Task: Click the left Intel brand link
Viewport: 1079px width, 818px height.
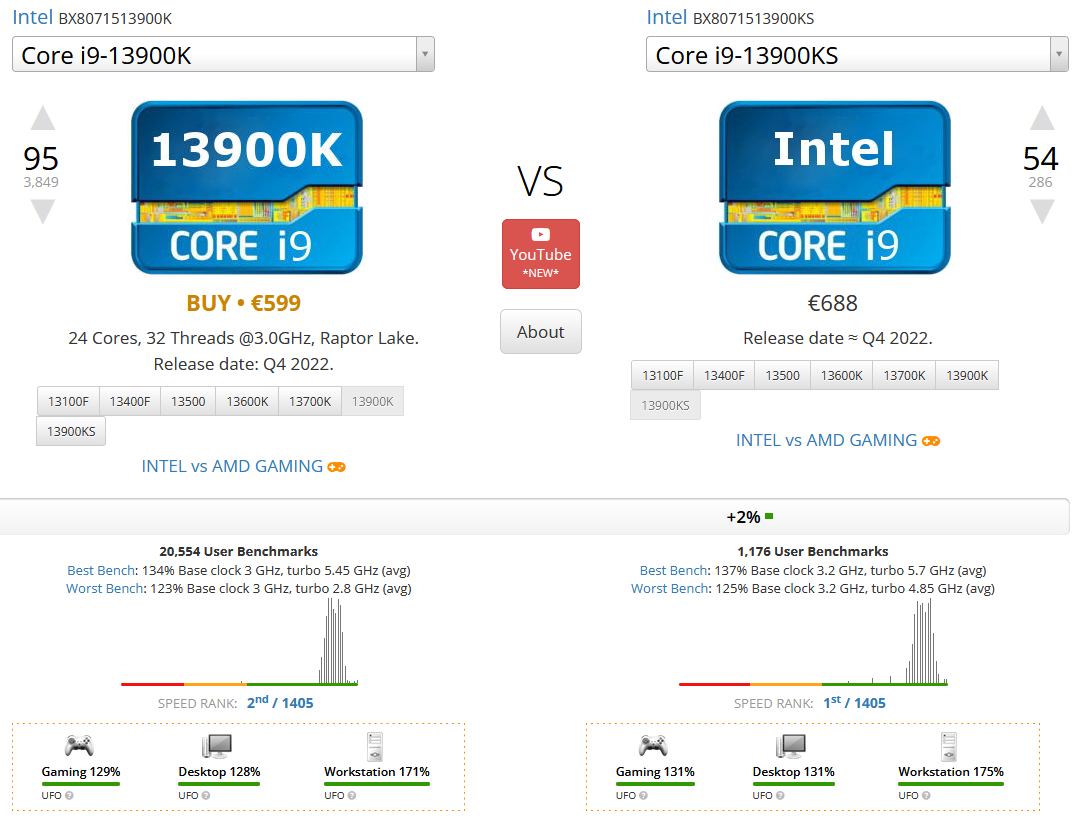Action: click(x=32, y=17)
